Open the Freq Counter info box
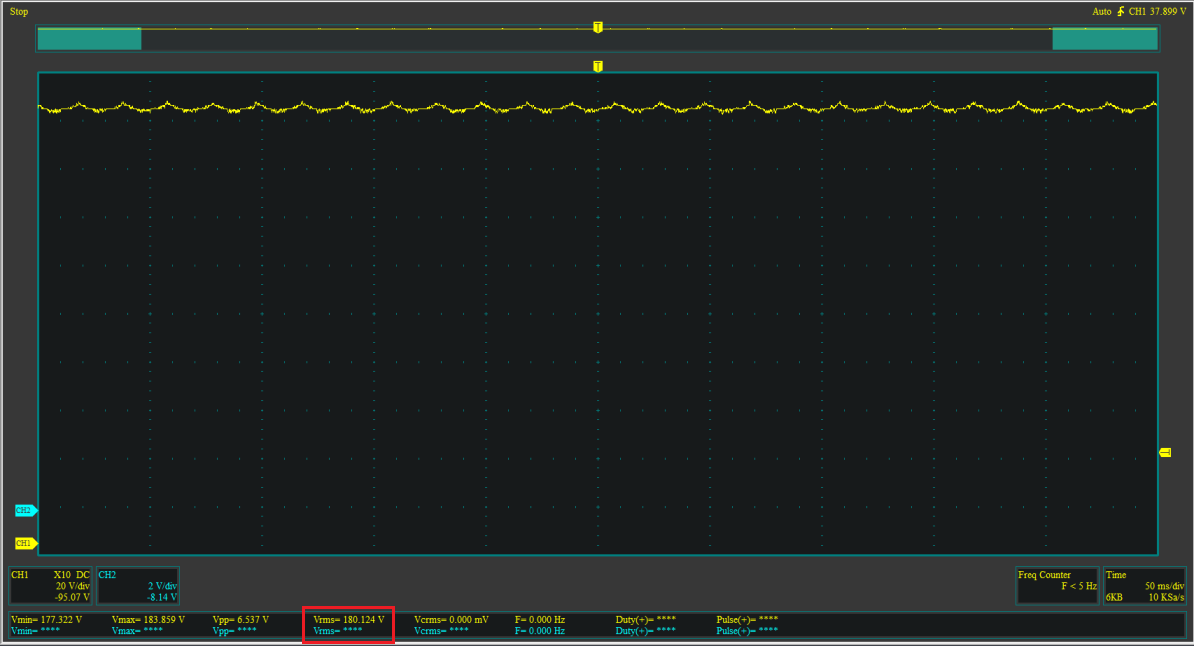The image size is (1194, 646). click(1057, 586)
